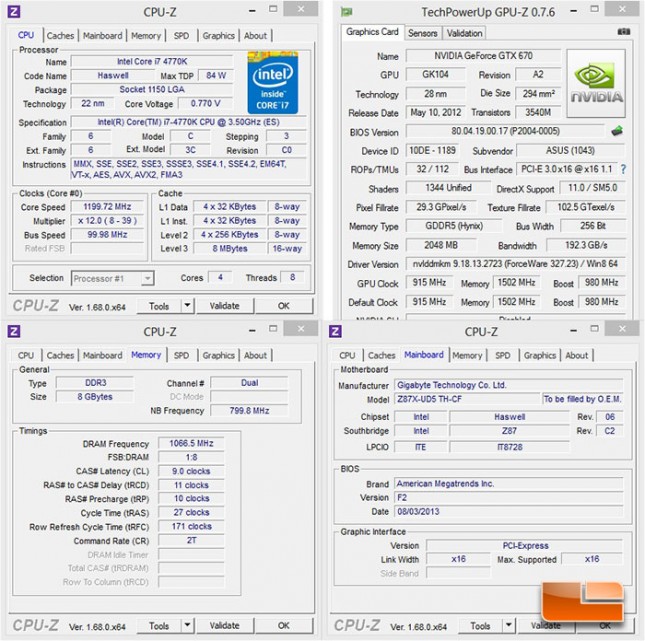
Task: Click Tools button in top-left CPU-Z window
Action: 159,306
